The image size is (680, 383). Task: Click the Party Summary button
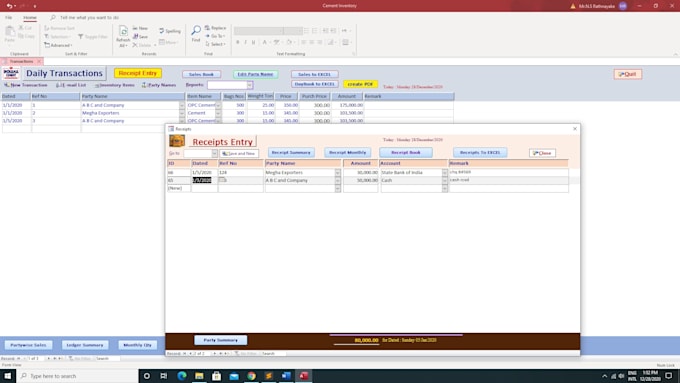coord(221,340)
